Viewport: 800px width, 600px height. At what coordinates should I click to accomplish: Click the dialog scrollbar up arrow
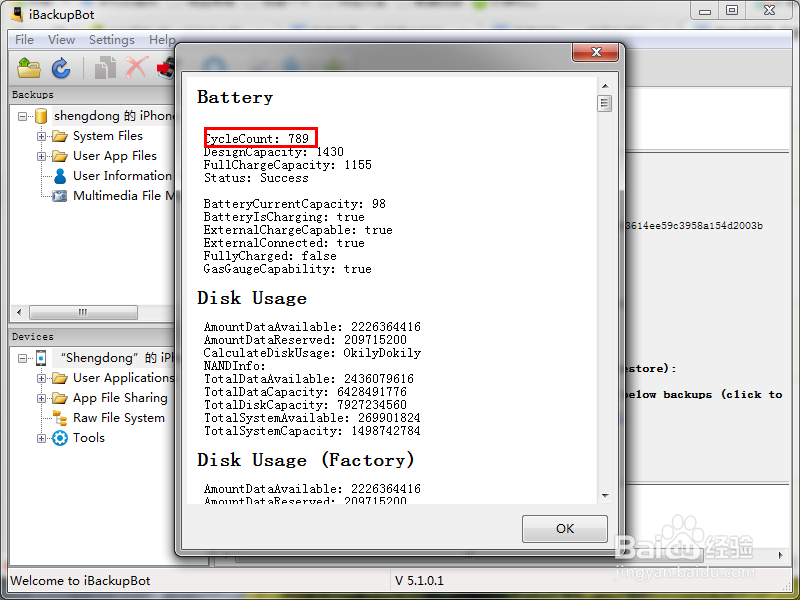(x=605, y=86)
